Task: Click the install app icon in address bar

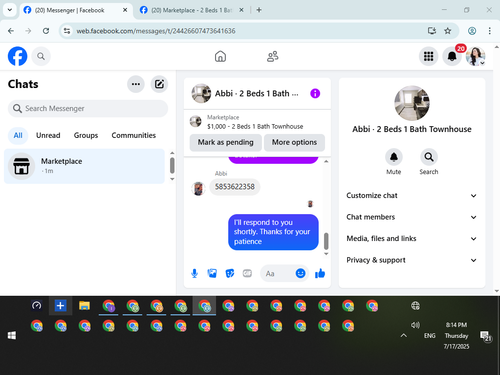Action: click(x=432, y=31)
